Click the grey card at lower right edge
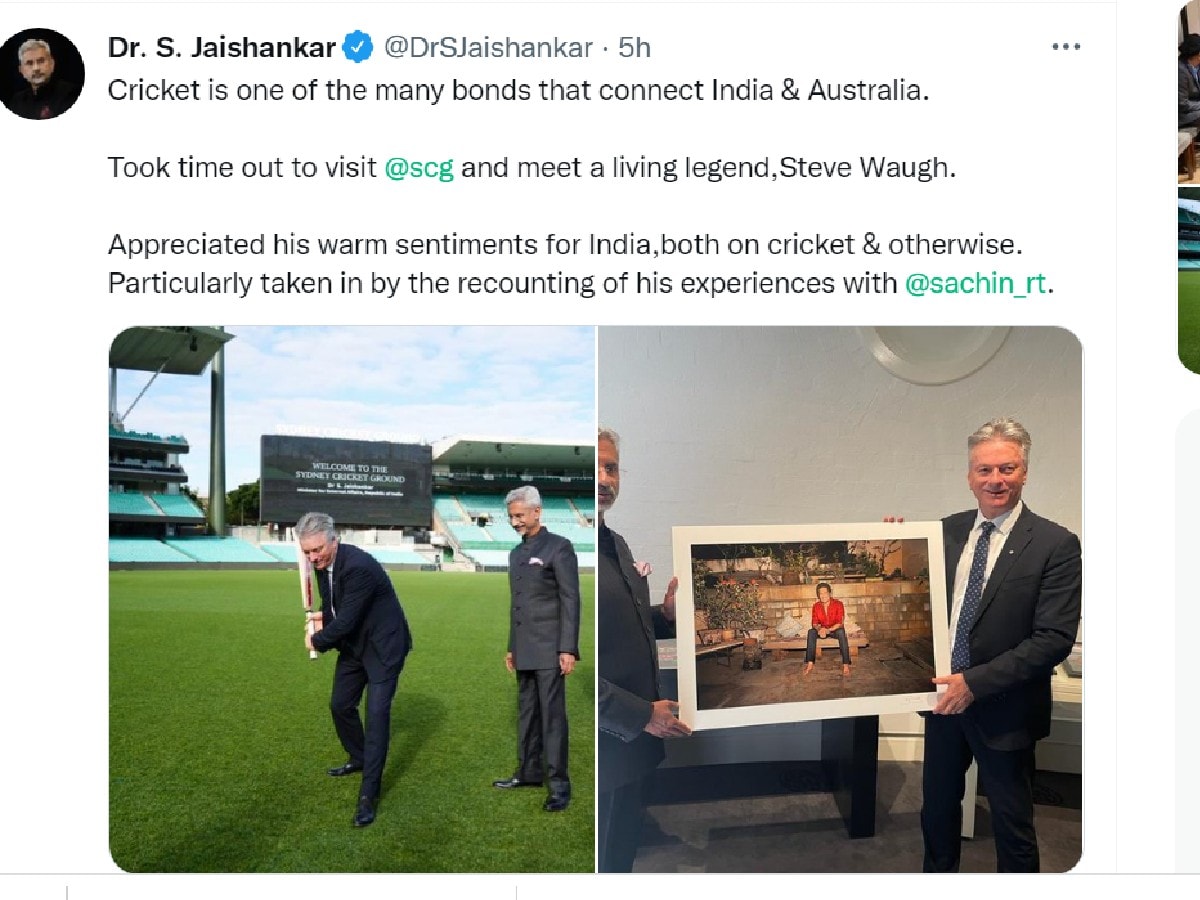 1186,640
